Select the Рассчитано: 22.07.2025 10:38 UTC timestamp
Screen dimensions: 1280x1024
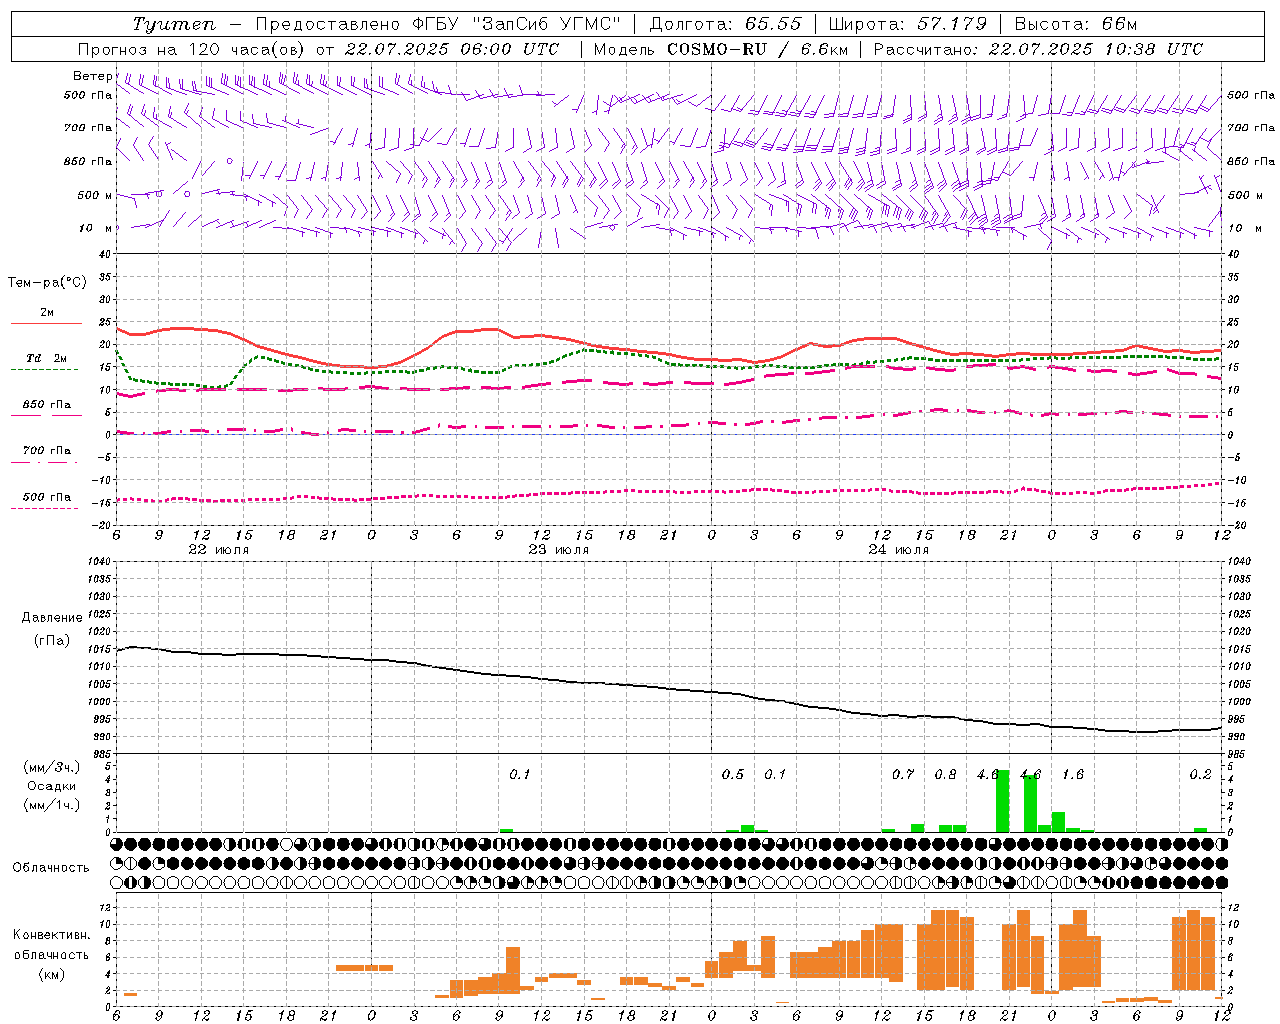[x=1038, y=49]
